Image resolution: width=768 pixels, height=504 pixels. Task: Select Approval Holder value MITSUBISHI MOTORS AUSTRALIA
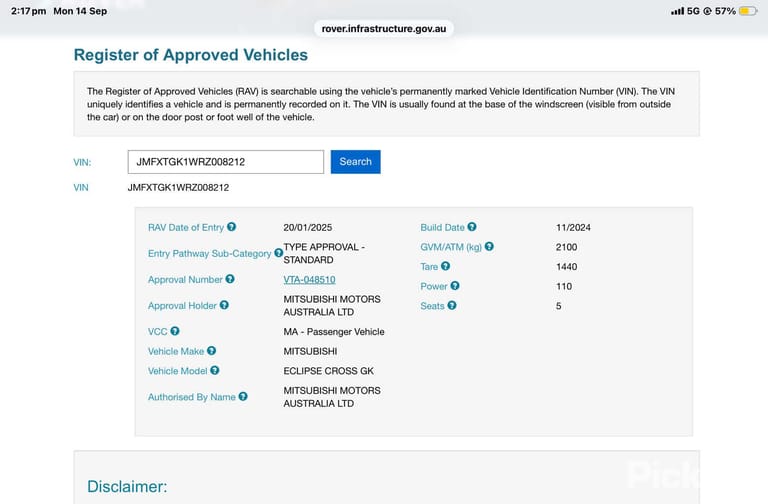[332, 306]
